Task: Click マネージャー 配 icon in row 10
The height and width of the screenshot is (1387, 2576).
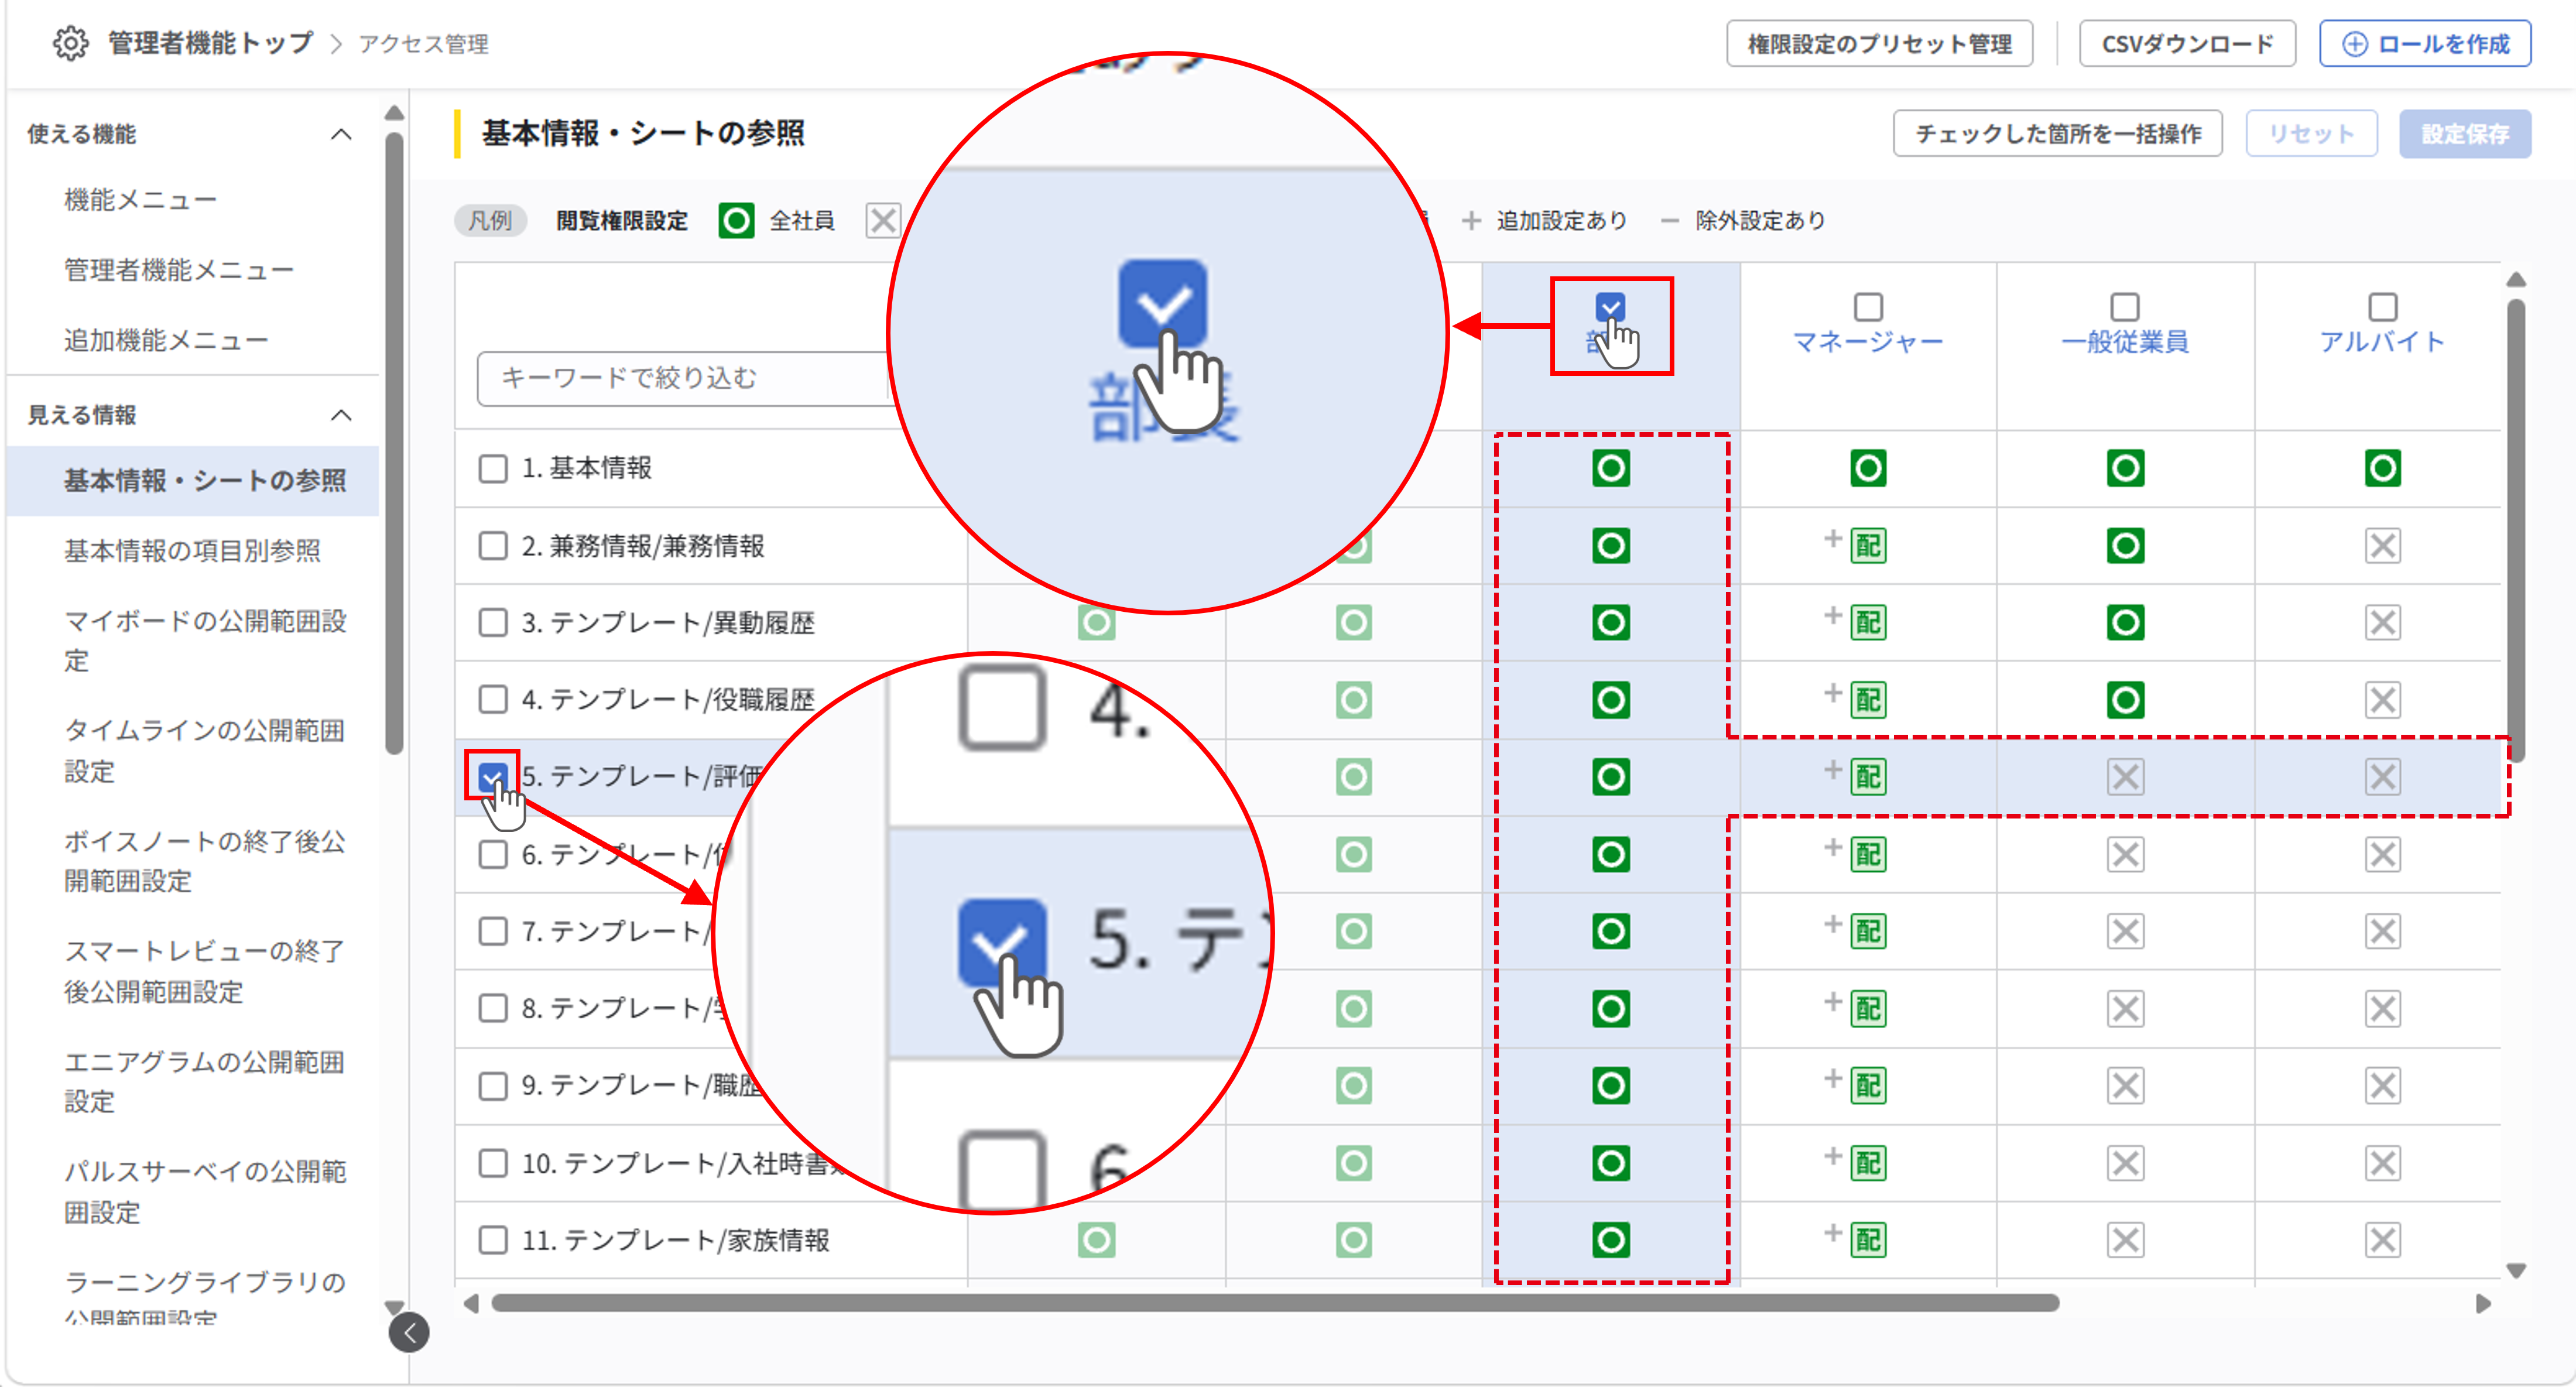Action: click(x=1868, y=1163)
